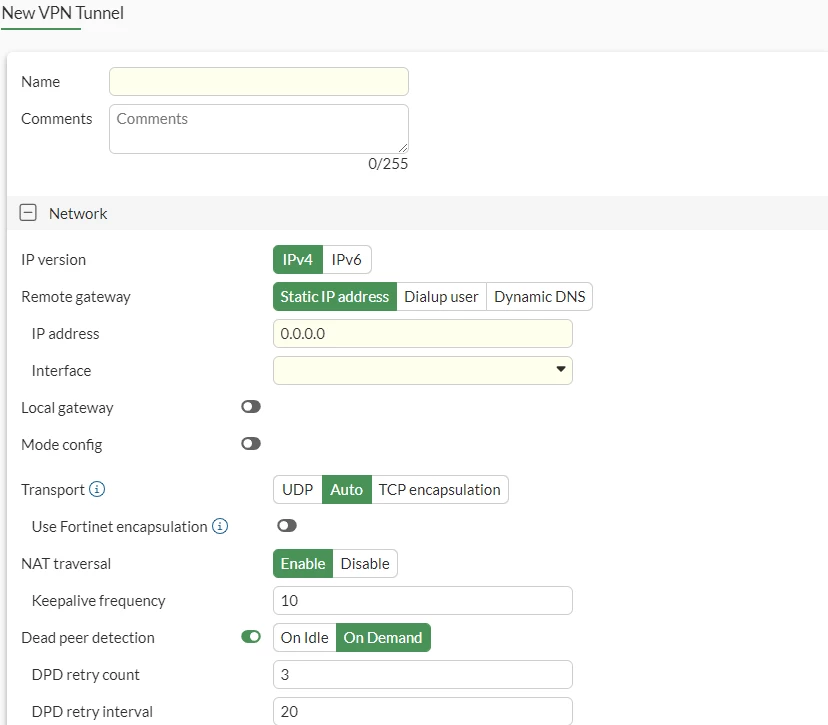The image size is (828, 725).
Task: Turn off Dead peer detection switch
Action: pyautogui.click(x=251, y=637)
